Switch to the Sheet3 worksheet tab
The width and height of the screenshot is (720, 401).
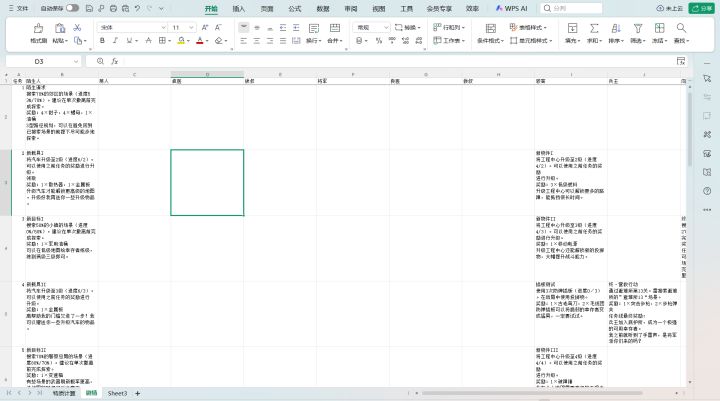pyautogui.click(x=117, y=394)
